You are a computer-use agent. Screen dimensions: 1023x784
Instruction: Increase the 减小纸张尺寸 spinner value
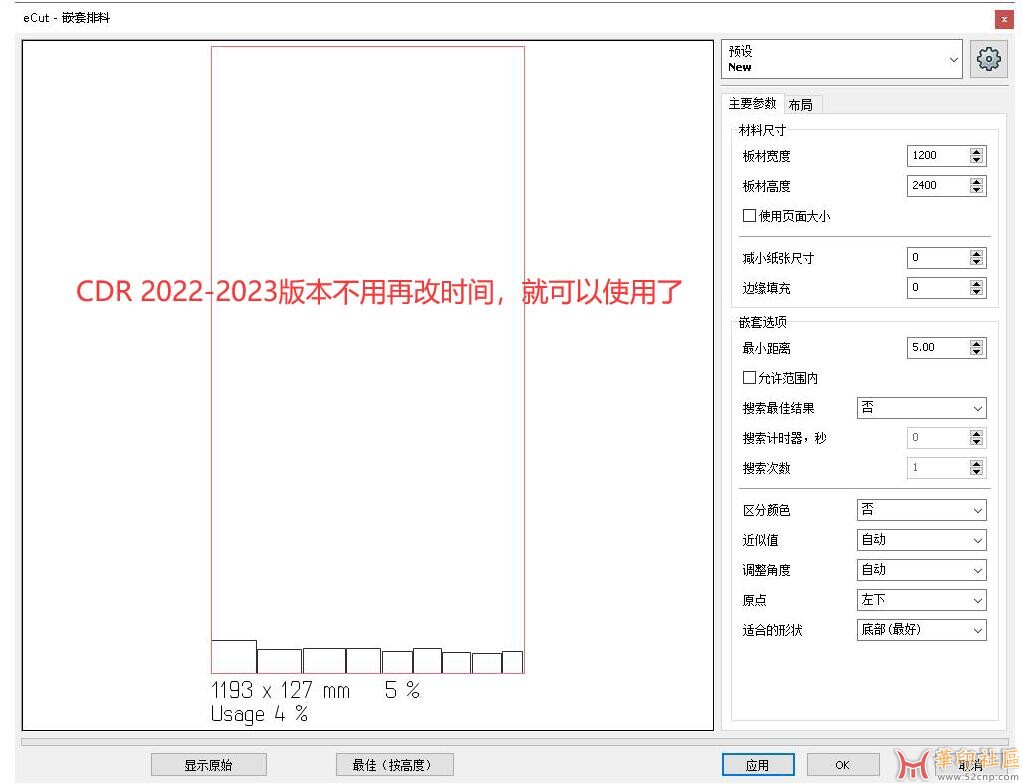[x=976, y=254]
